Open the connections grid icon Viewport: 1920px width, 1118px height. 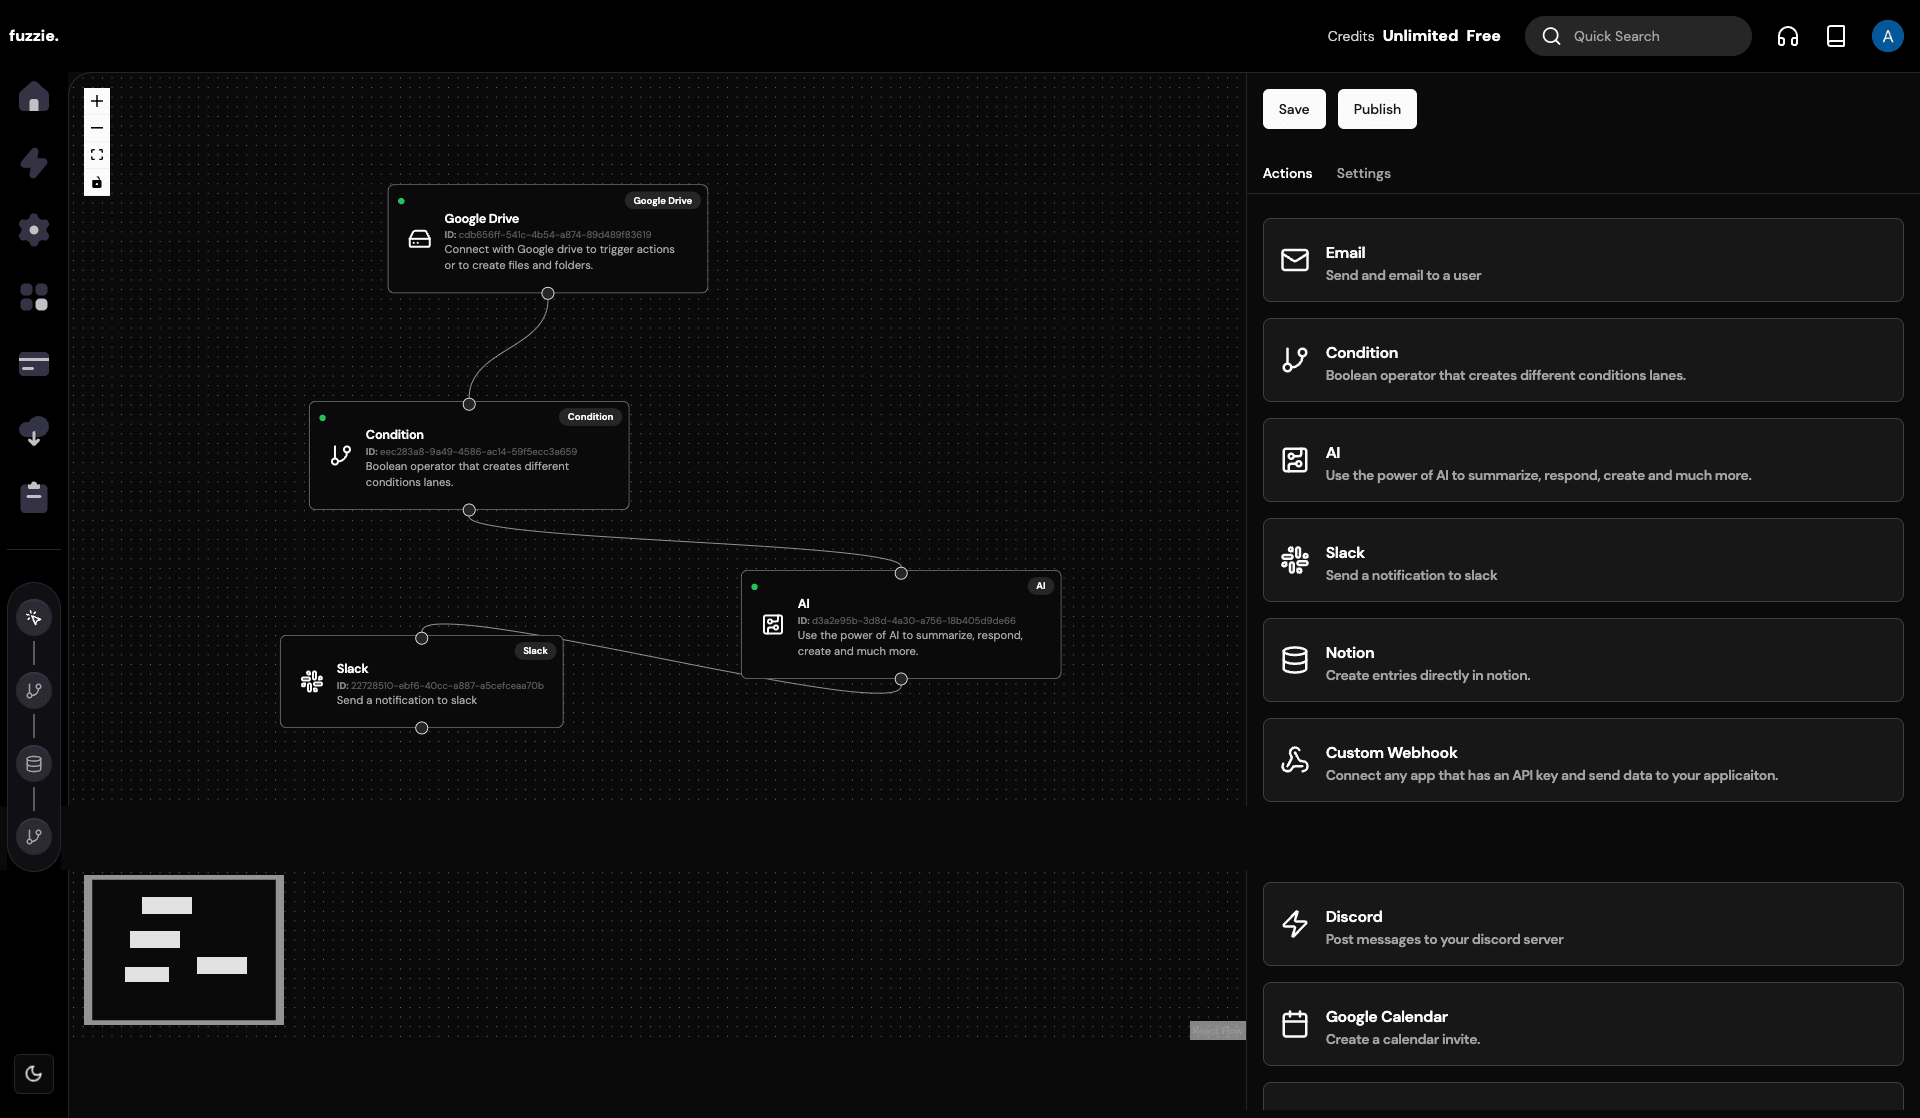pyautogui.click(x=34, y=297)
